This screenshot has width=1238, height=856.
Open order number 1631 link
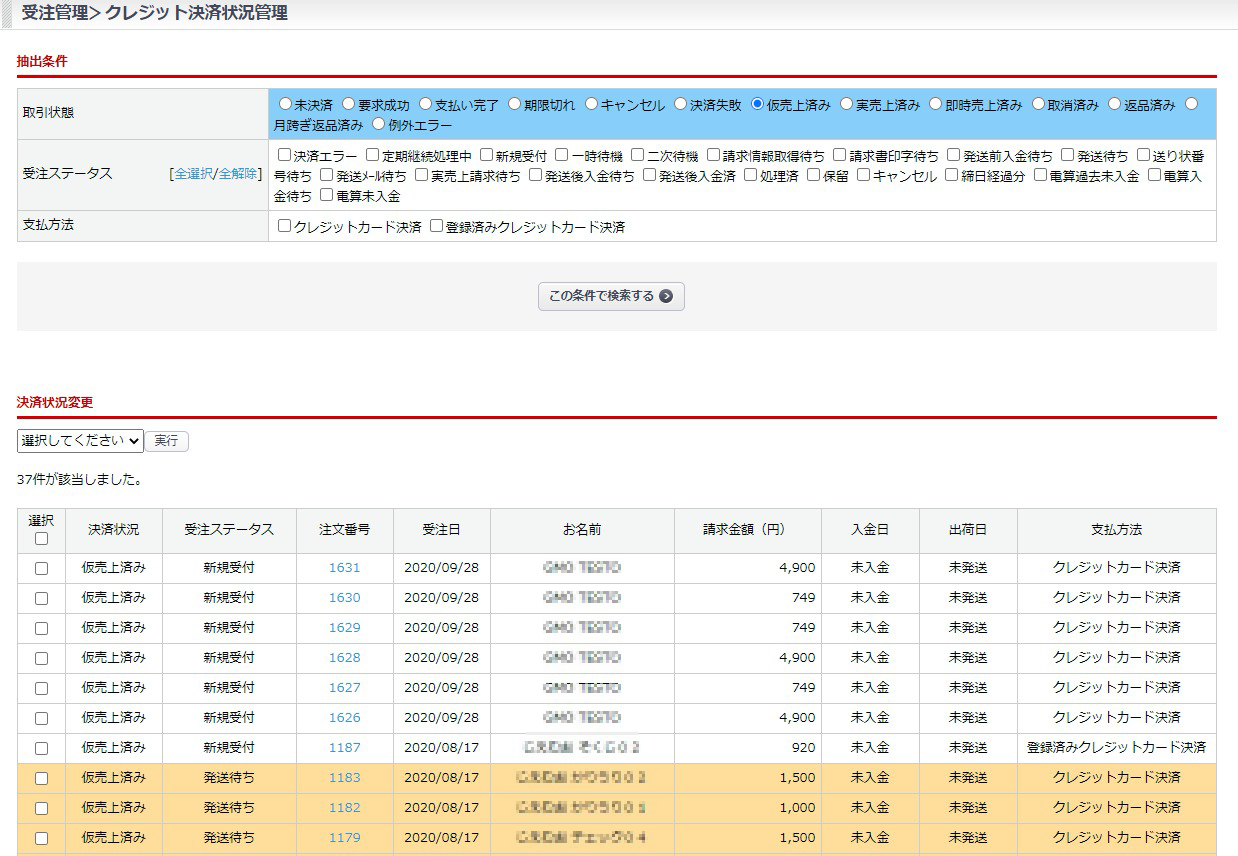point(344,568)
